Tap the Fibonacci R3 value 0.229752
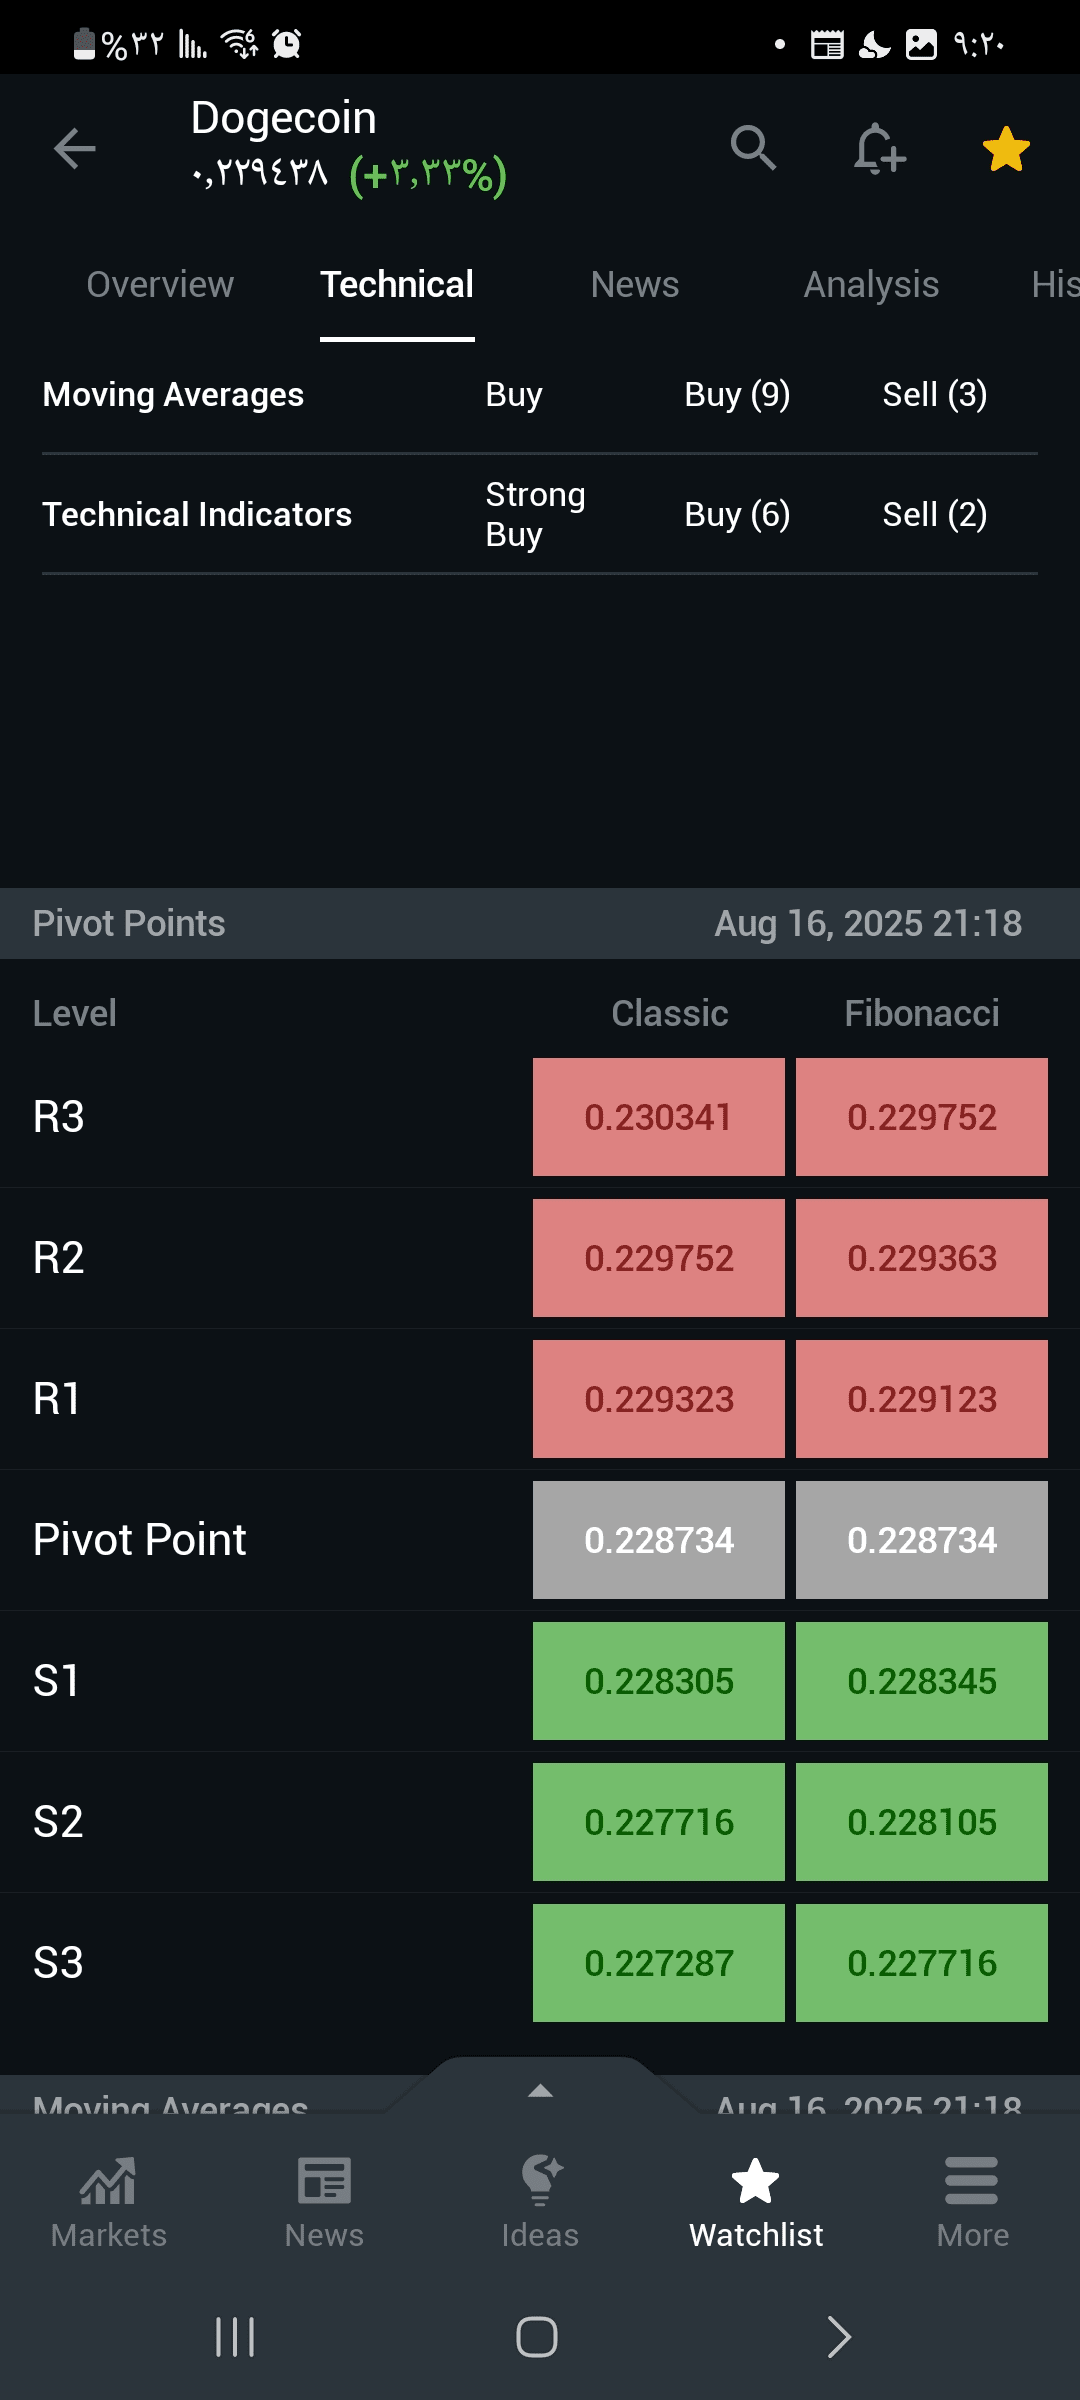Image resolution: width=1080 pixels, height=2400 pixels. [x=922, y=1117]
